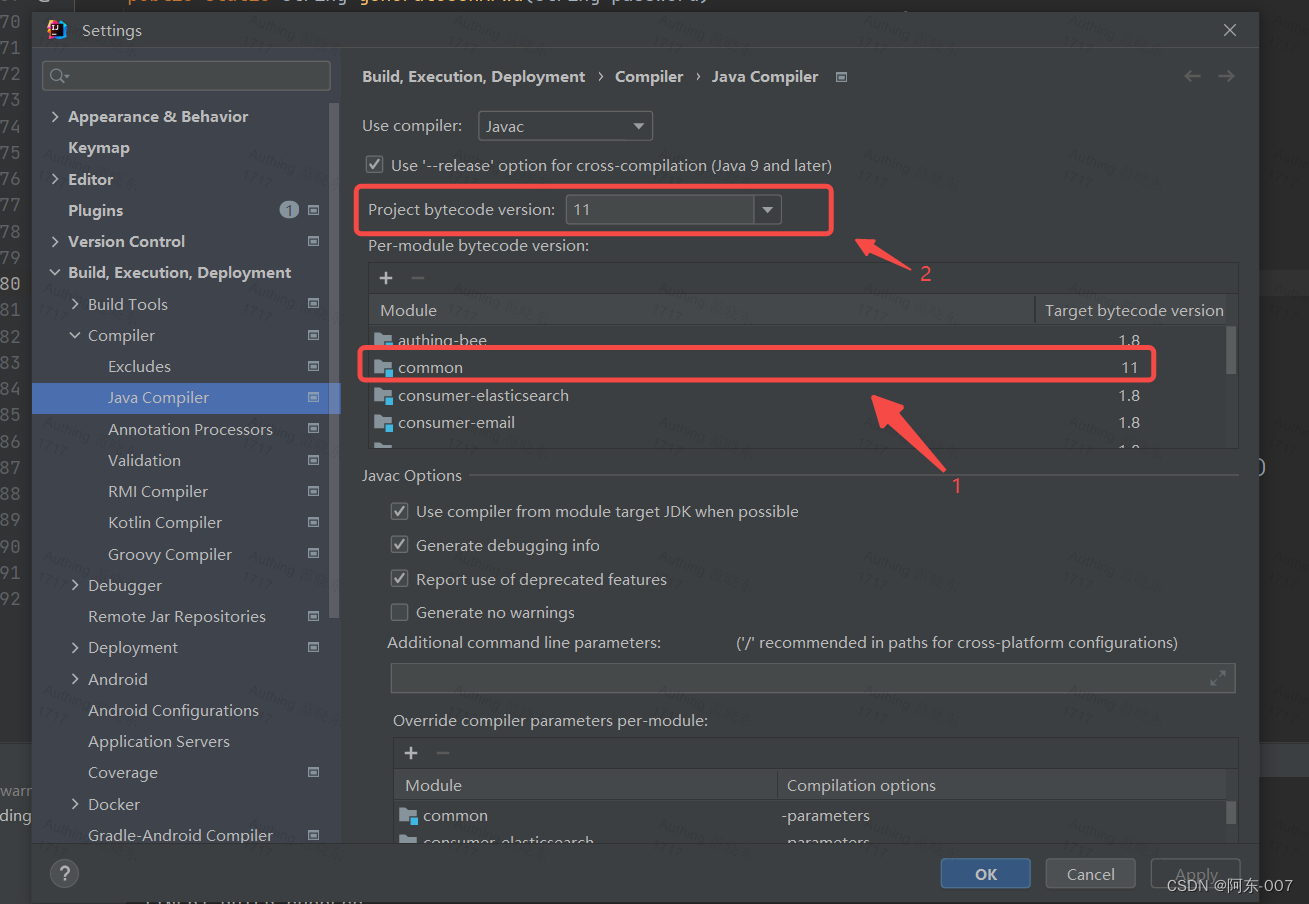This screenshot has width=1309, height=904.
Task: Expand the Version Control tree node
Action: tap(55, 241)
